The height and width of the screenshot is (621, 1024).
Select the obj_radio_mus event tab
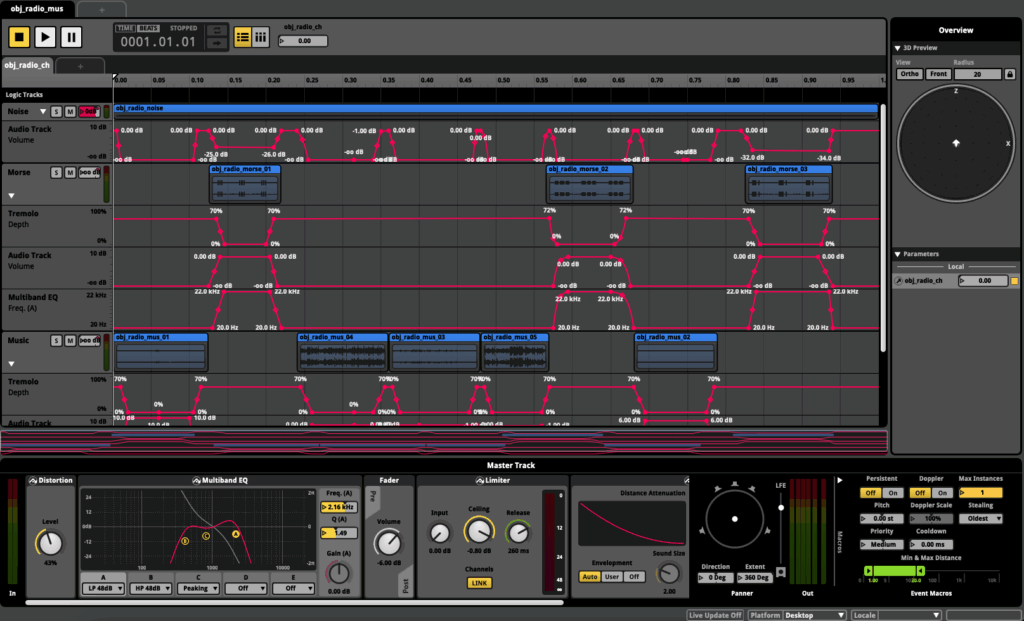tap(36, 8)
